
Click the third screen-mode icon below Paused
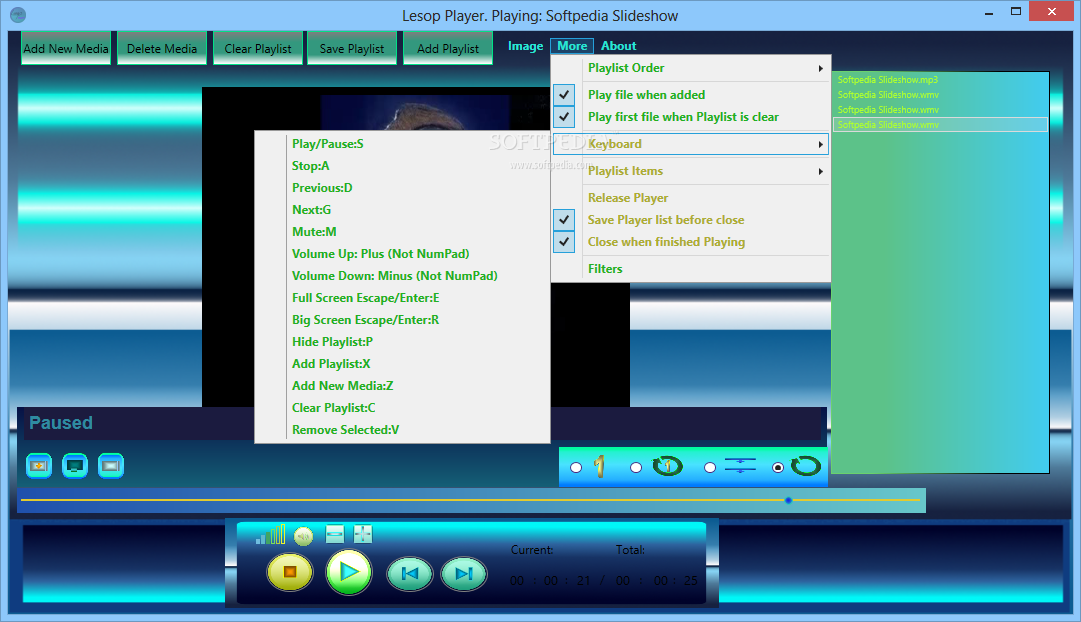pos(110,466)
